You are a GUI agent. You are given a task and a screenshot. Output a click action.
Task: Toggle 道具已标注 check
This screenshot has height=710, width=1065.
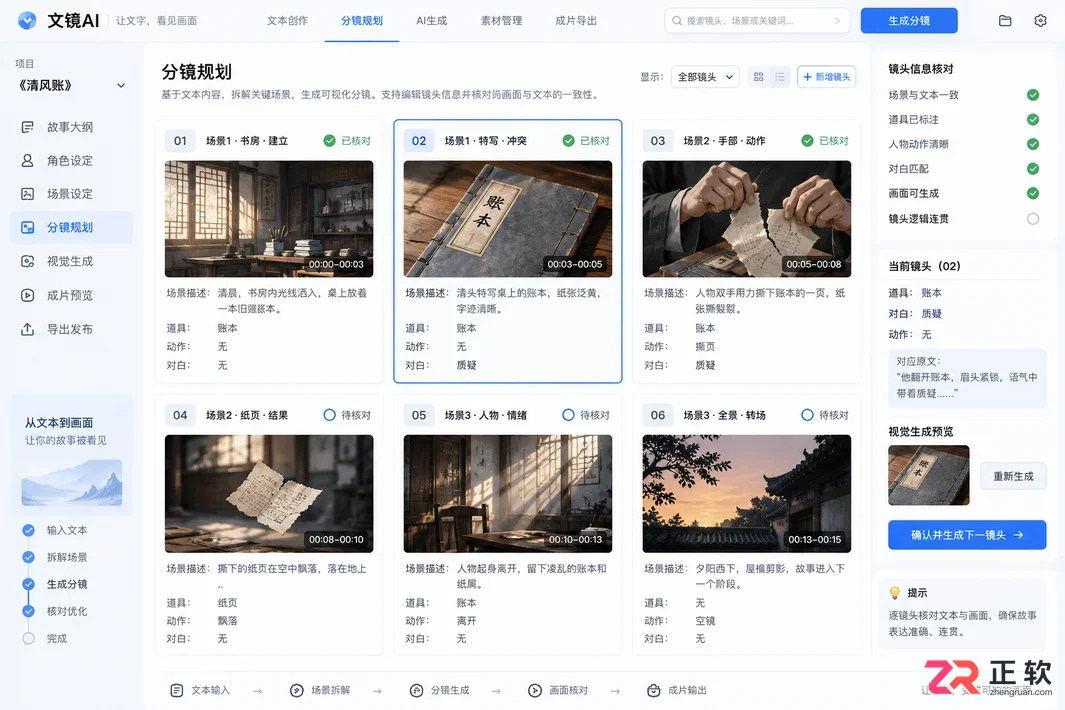[x=1032, y=120]
